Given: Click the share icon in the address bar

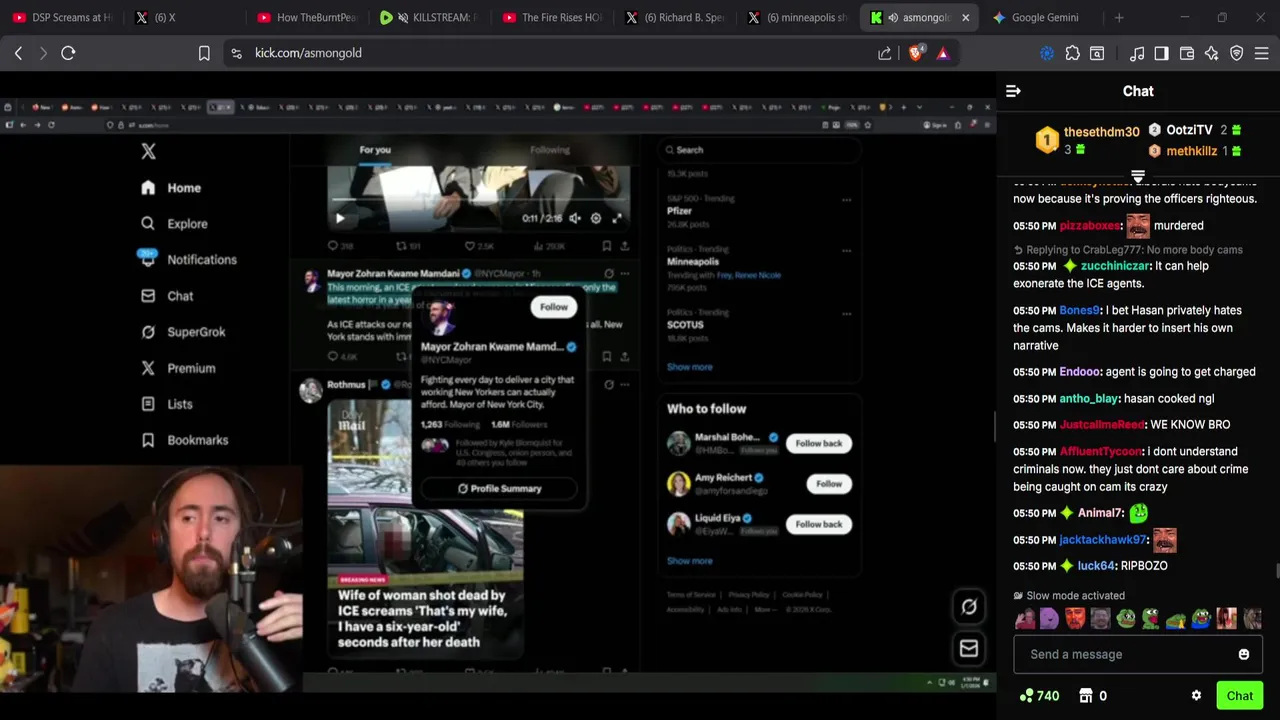Looking at the screenshot, I should pyautogui.click(x=885, y=53).
